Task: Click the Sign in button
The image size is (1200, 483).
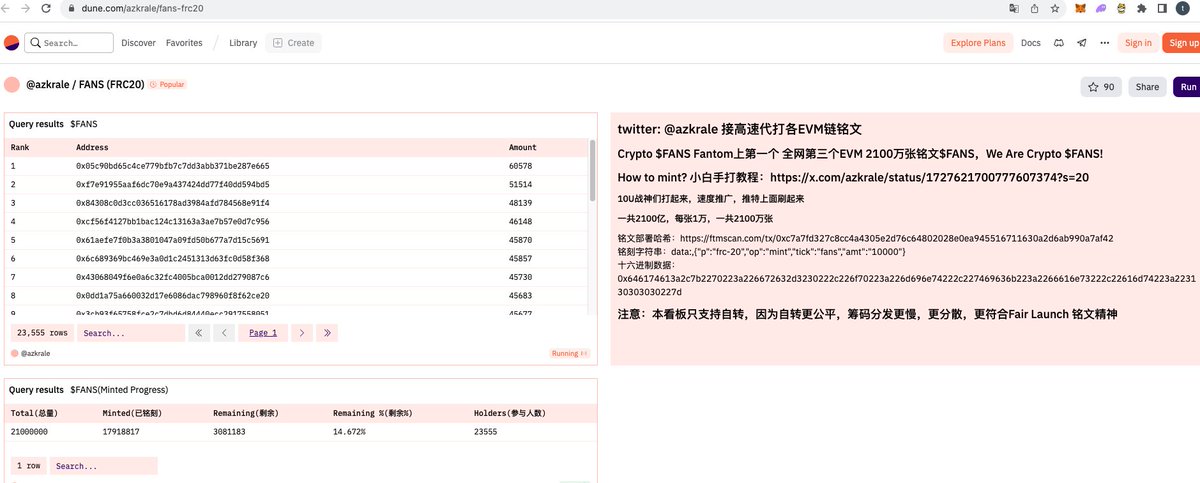Action: (1138, 43)
